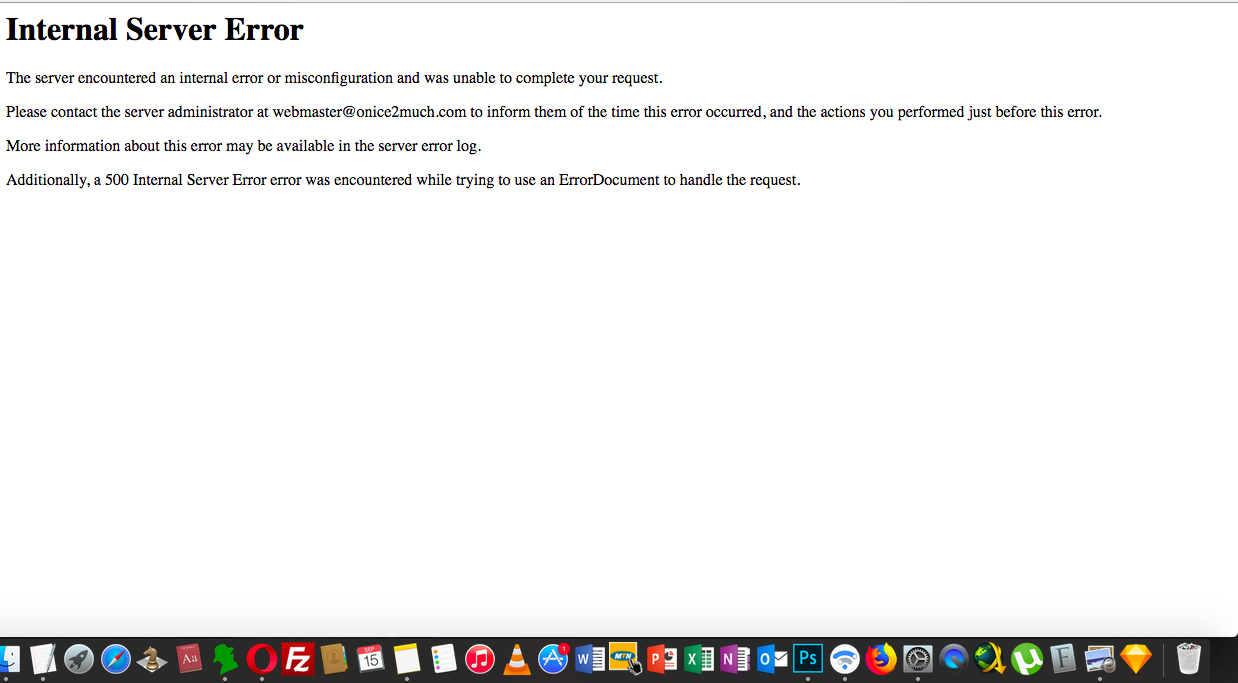Launch the Sketch app
Viewport: 1238px width, 683px height.
[1136, 659]
